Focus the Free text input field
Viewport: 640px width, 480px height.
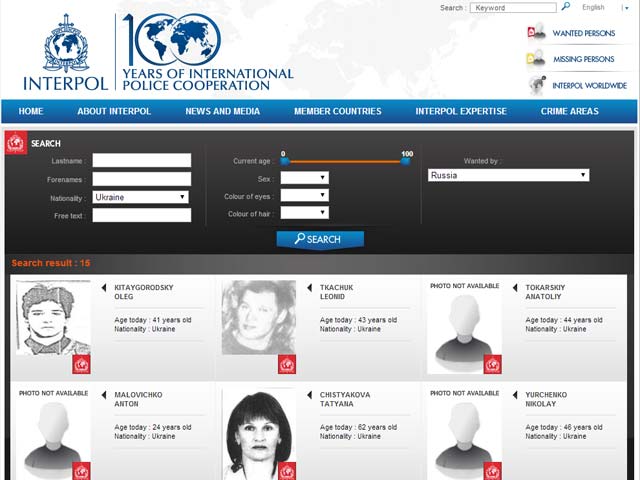[142, 215]
